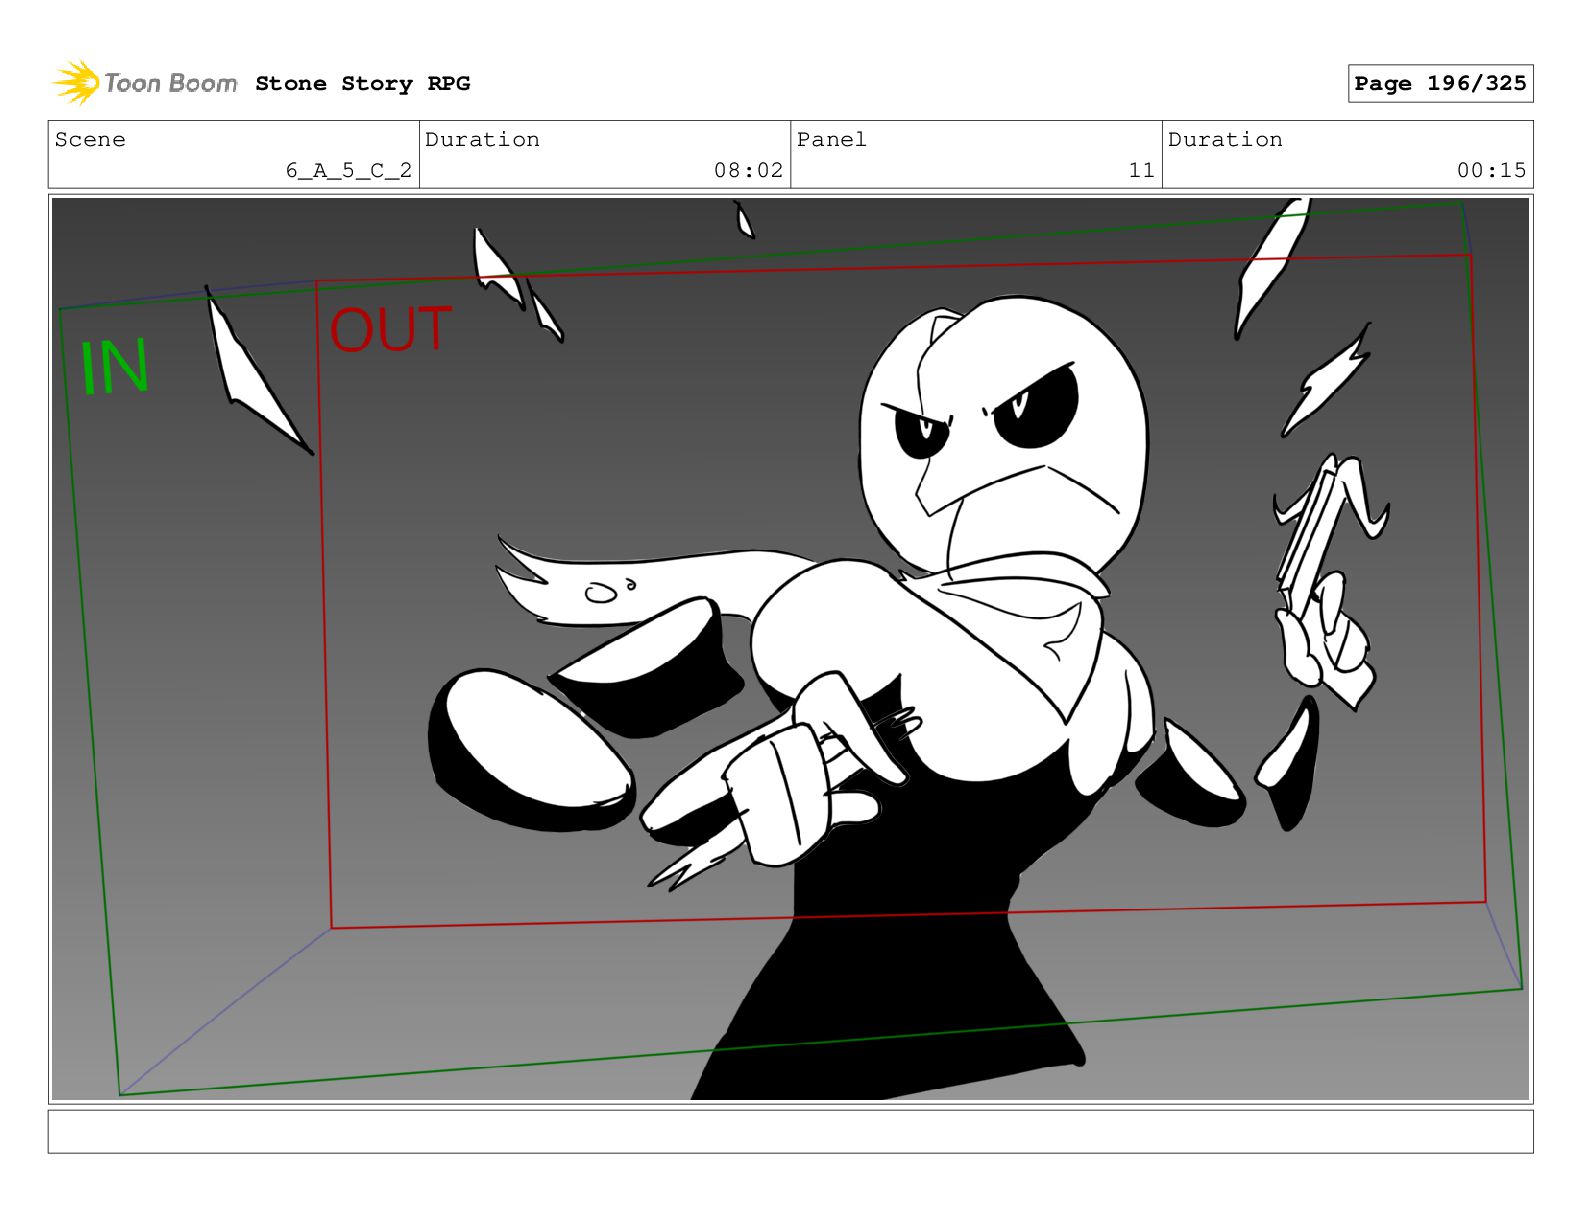Click the 'Duration' label beside Scene

482,140
